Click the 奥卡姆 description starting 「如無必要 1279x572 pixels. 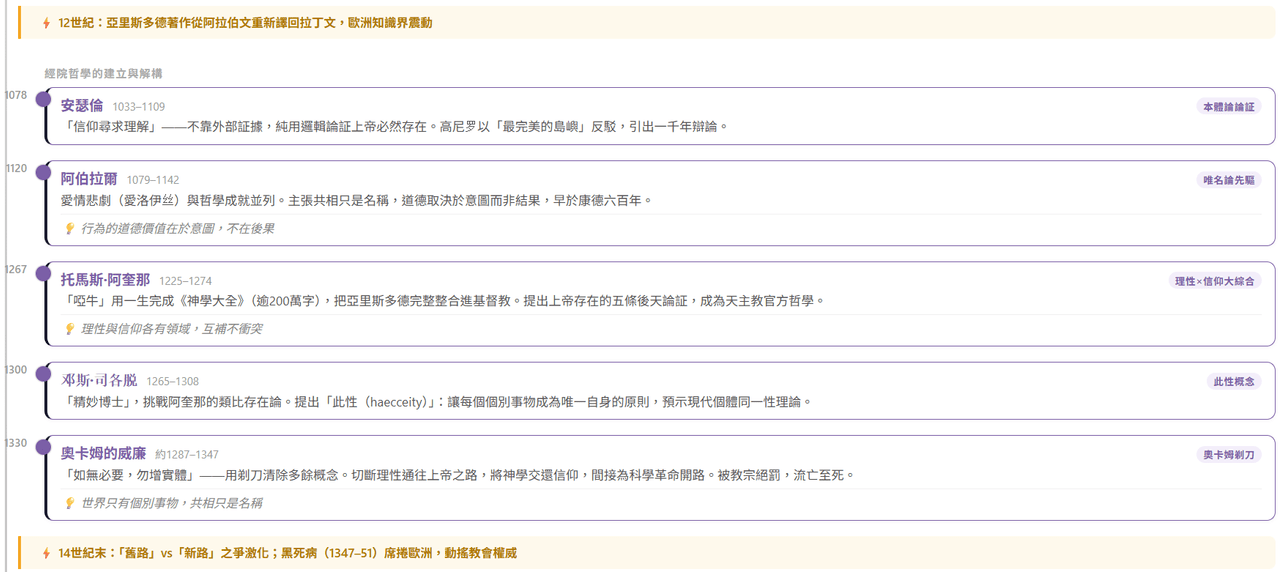point(458,475)
